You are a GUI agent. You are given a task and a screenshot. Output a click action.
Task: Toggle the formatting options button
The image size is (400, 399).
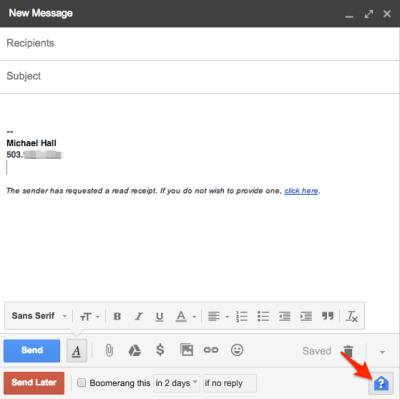[x=77, y=351]
